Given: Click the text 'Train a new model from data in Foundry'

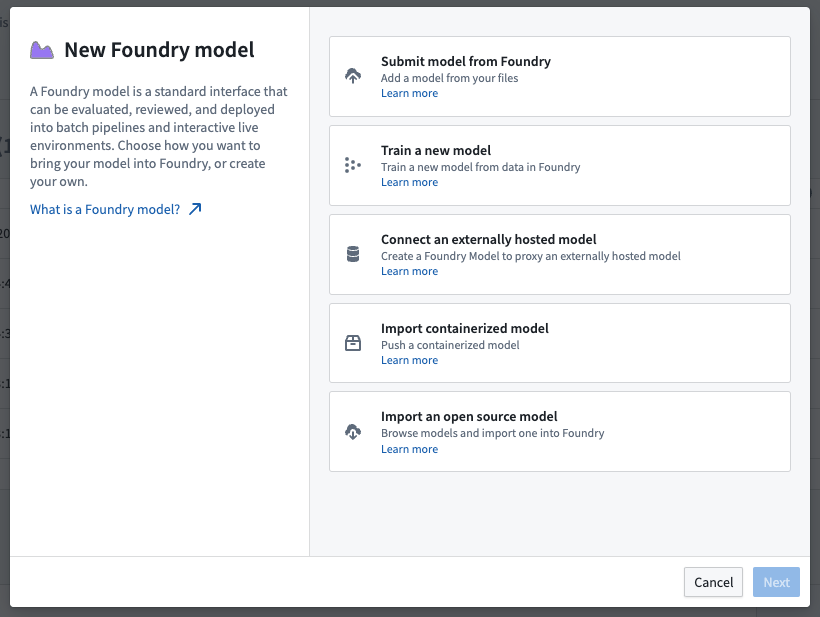Looking at the screenshot, I should [x=480, y=167].
